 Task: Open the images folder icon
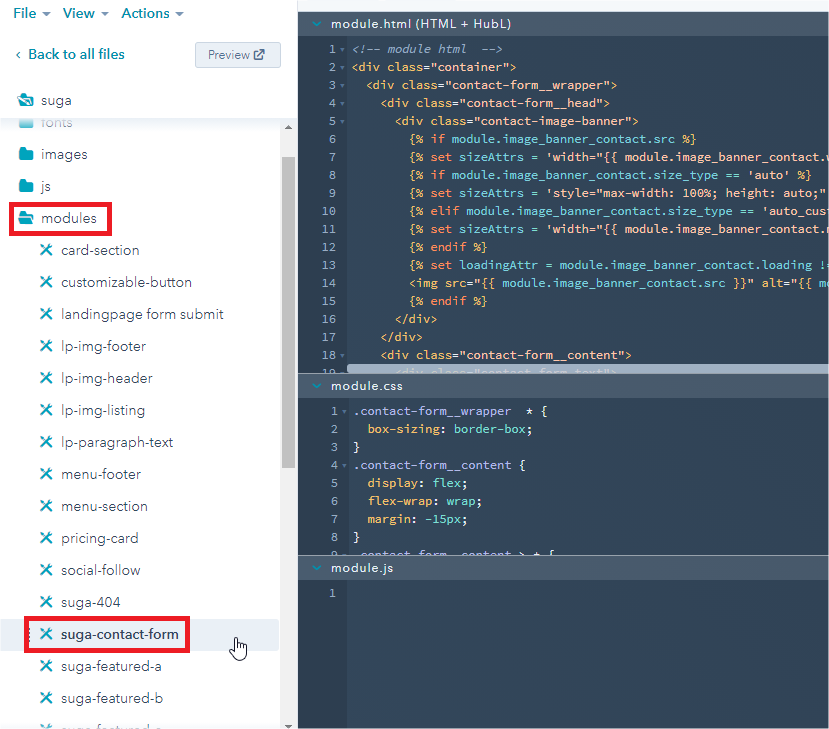coord(26,154)
